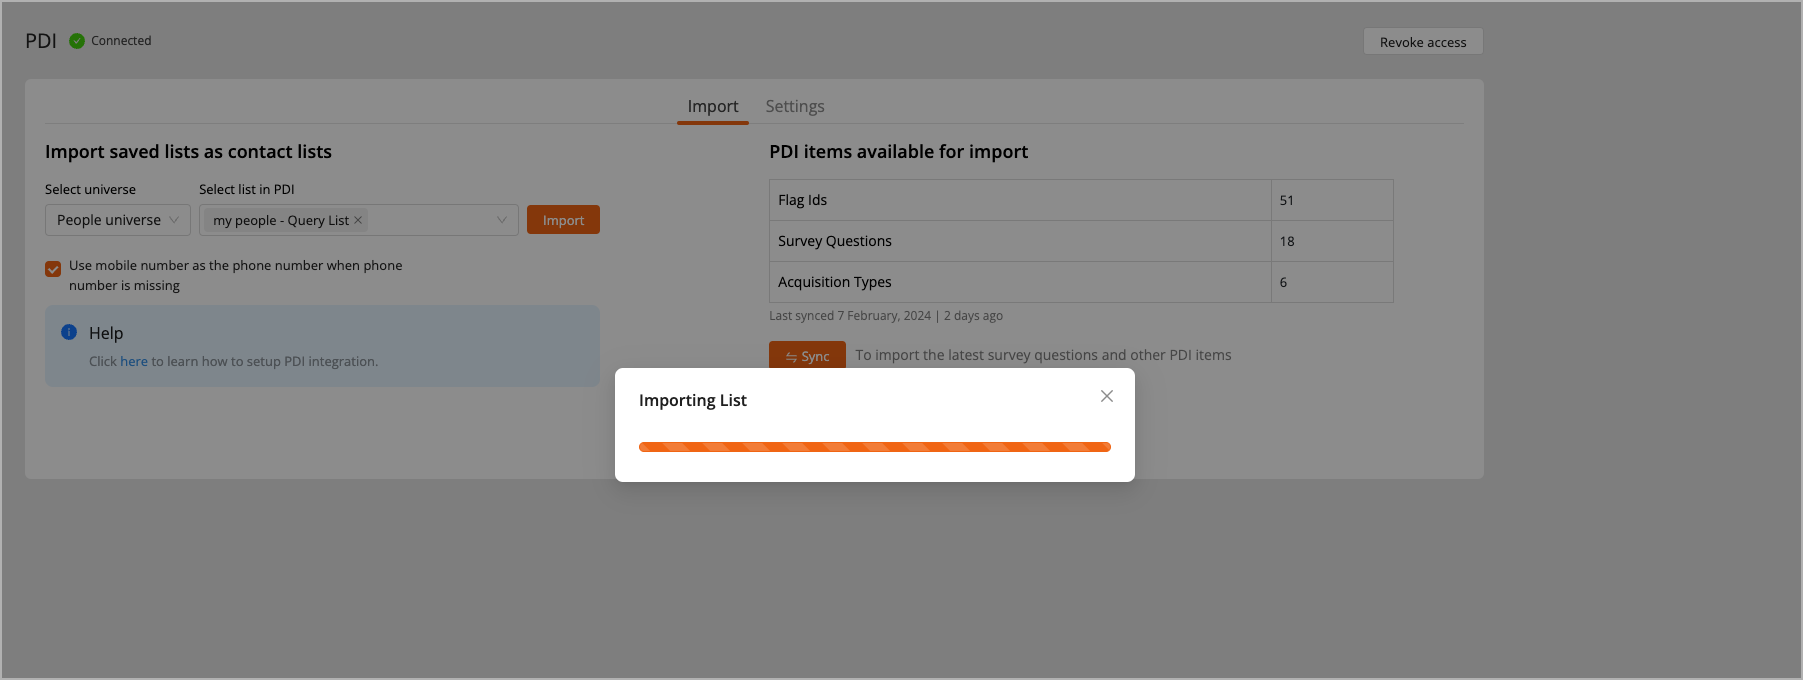Click the 'Select universe' label

pos(90,189)
